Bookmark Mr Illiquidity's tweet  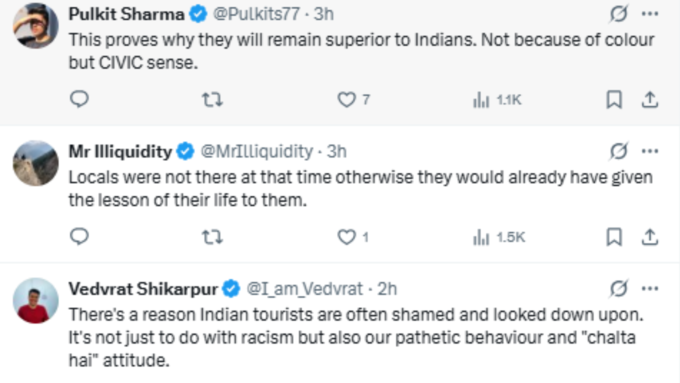(614, 237)
